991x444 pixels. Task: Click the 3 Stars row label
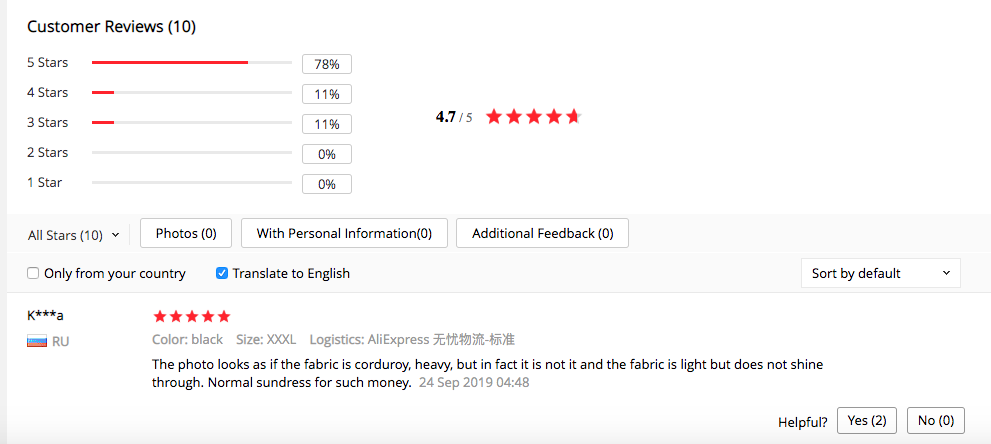(x=48, y=123)
